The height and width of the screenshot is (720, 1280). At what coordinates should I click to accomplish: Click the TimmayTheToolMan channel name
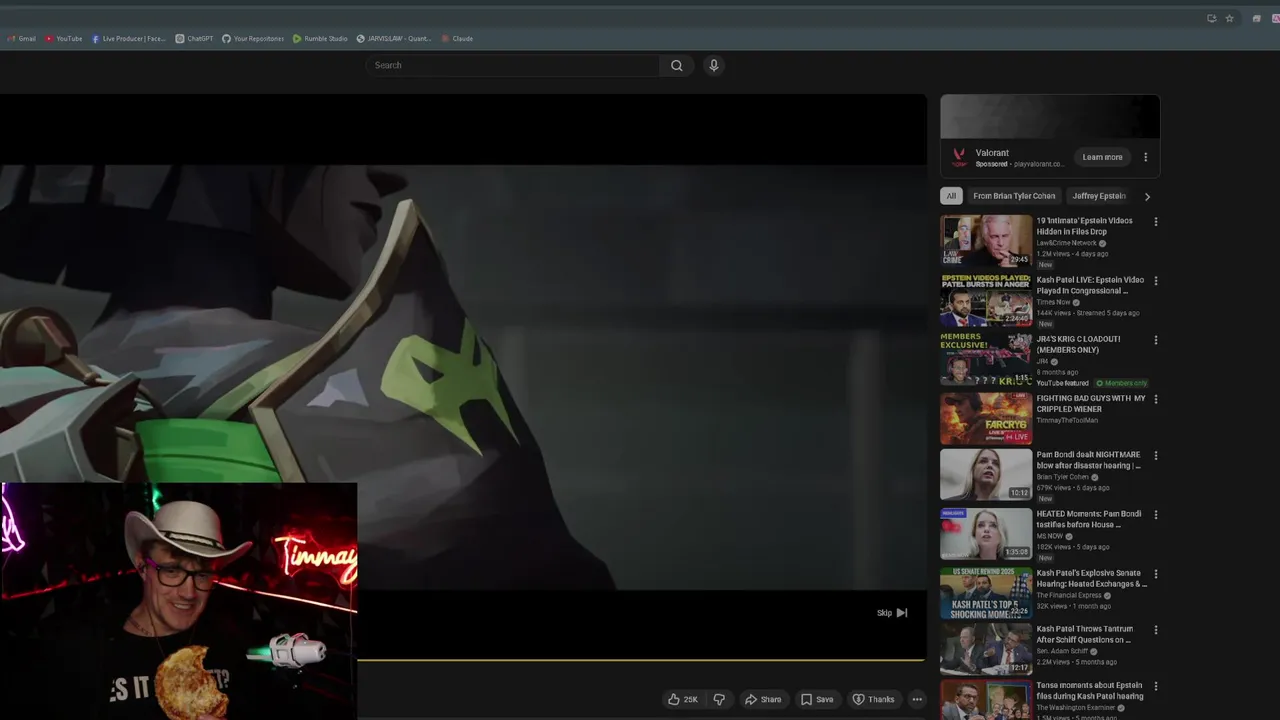point(1067,420)
